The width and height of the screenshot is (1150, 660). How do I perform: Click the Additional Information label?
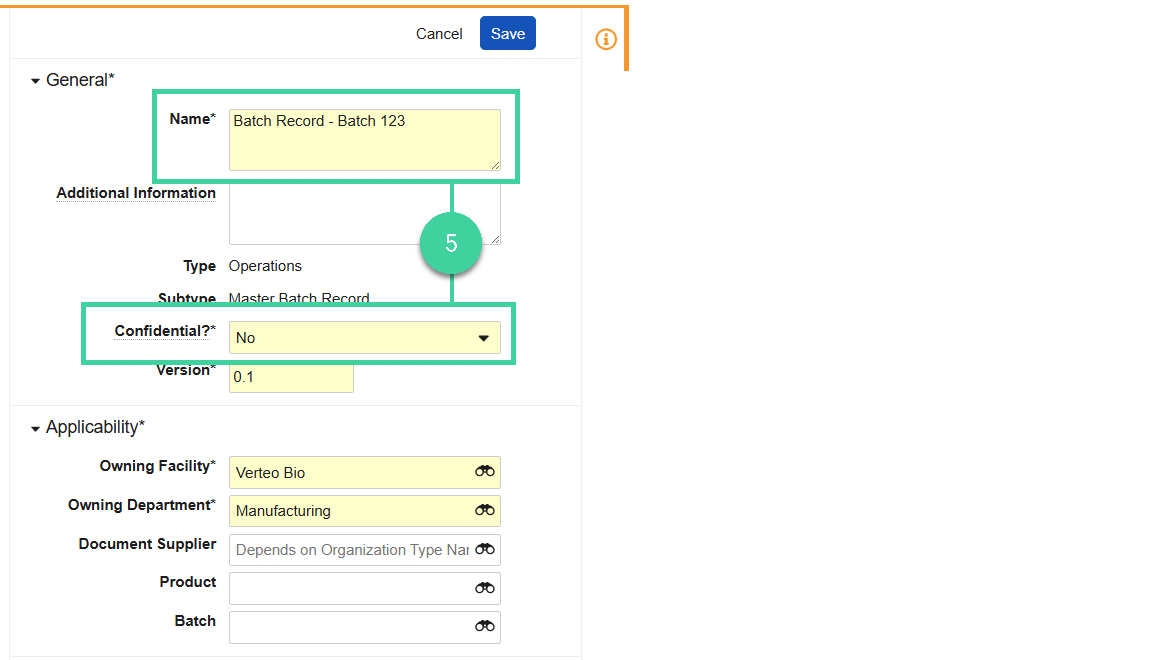coord(136,193)
